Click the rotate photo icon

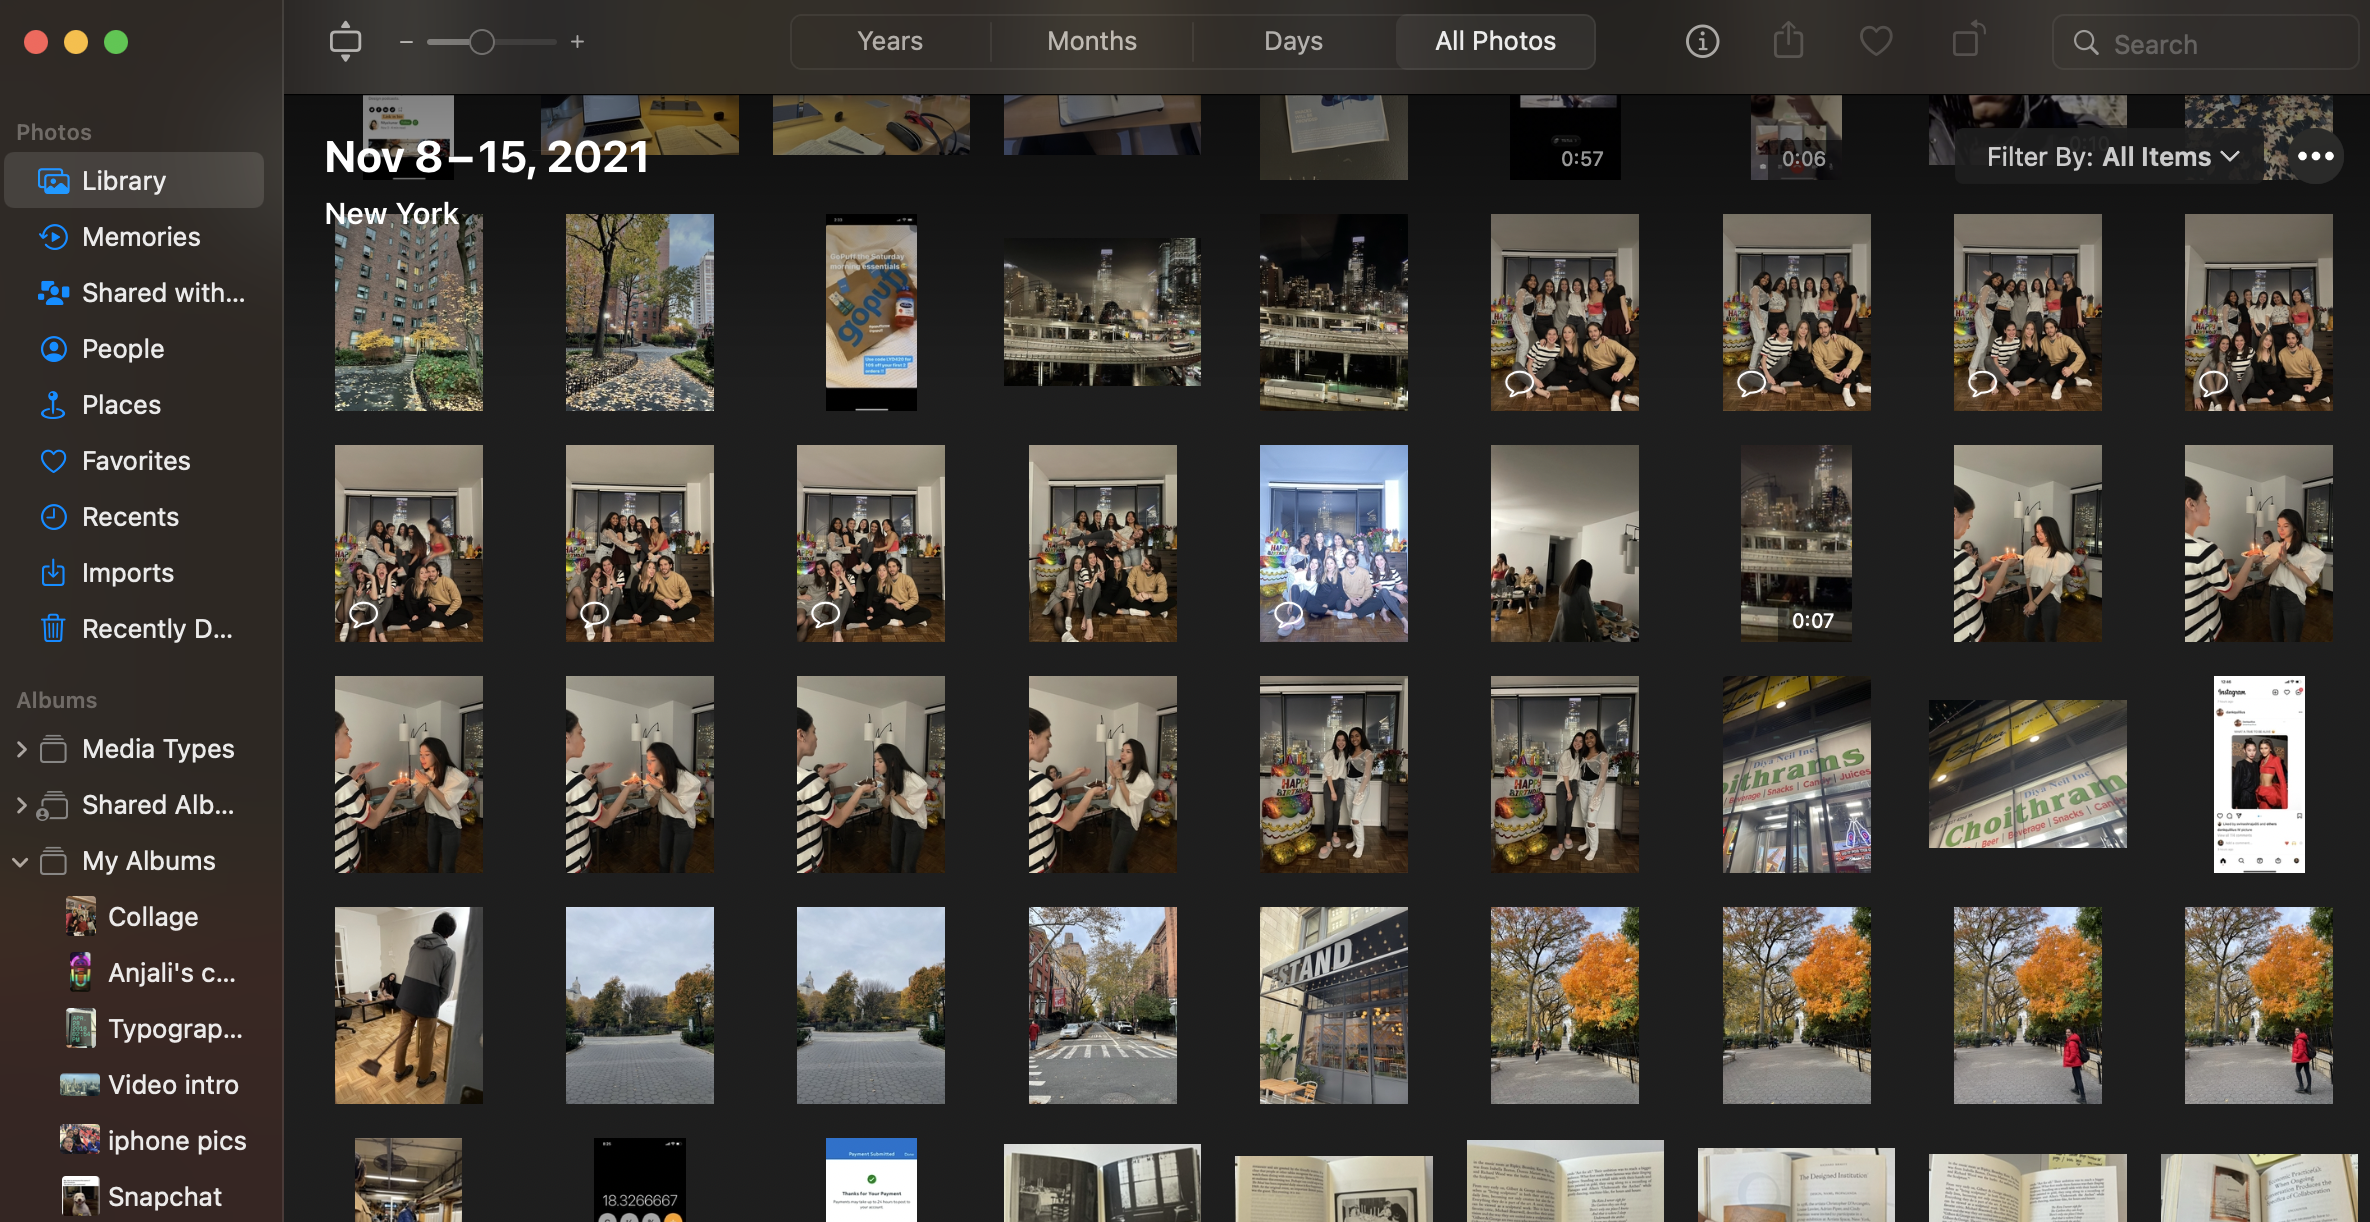pyautogui.click(x=1966, y=41)
